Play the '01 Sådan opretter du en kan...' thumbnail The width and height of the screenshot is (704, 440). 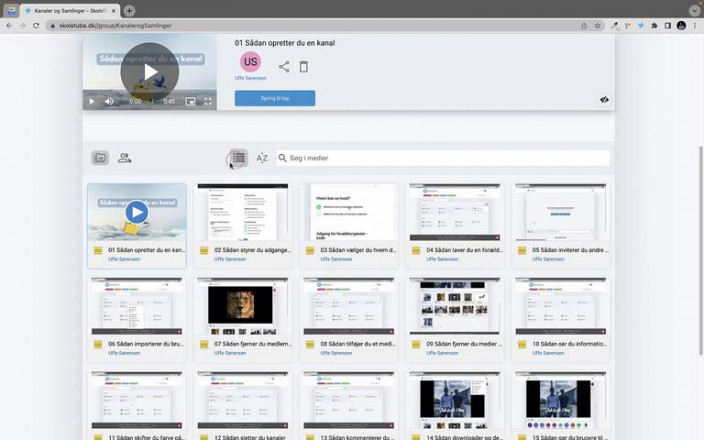pos(137,212)
